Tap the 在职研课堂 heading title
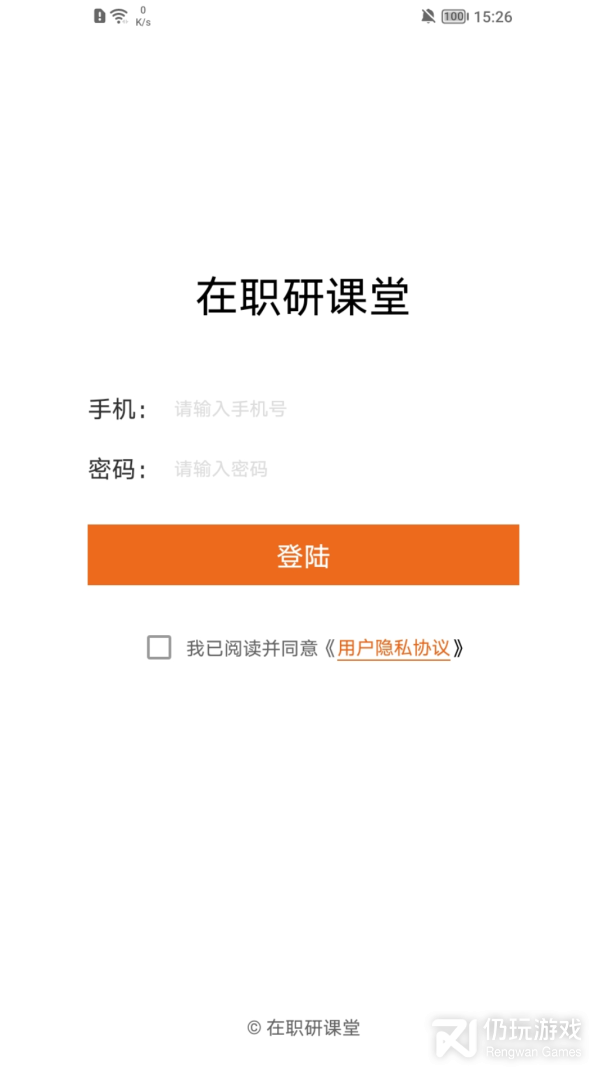 [303, 297]
